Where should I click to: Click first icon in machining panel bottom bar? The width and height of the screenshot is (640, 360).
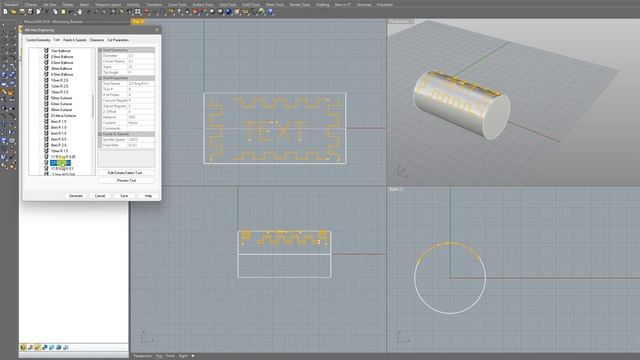(x=23, y=347)
